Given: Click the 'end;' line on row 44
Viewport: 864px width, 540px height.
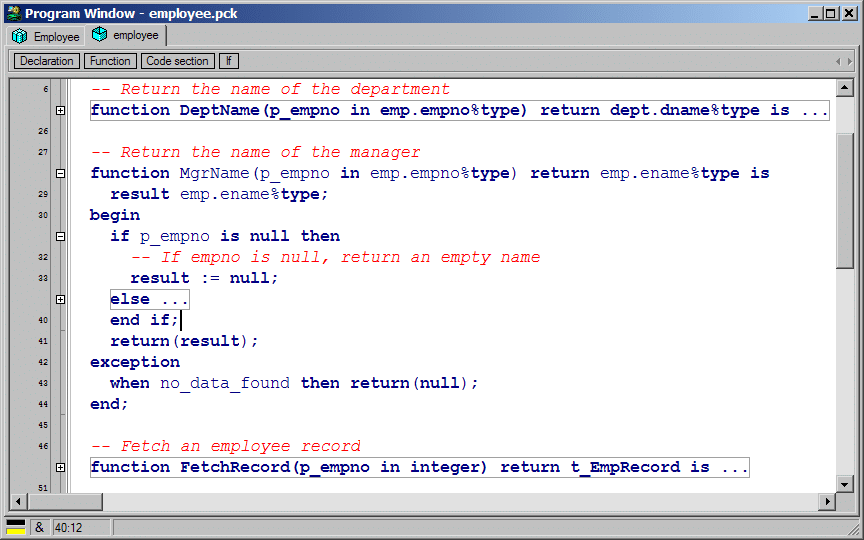Looking at the screenshot, I should point(109,404).
